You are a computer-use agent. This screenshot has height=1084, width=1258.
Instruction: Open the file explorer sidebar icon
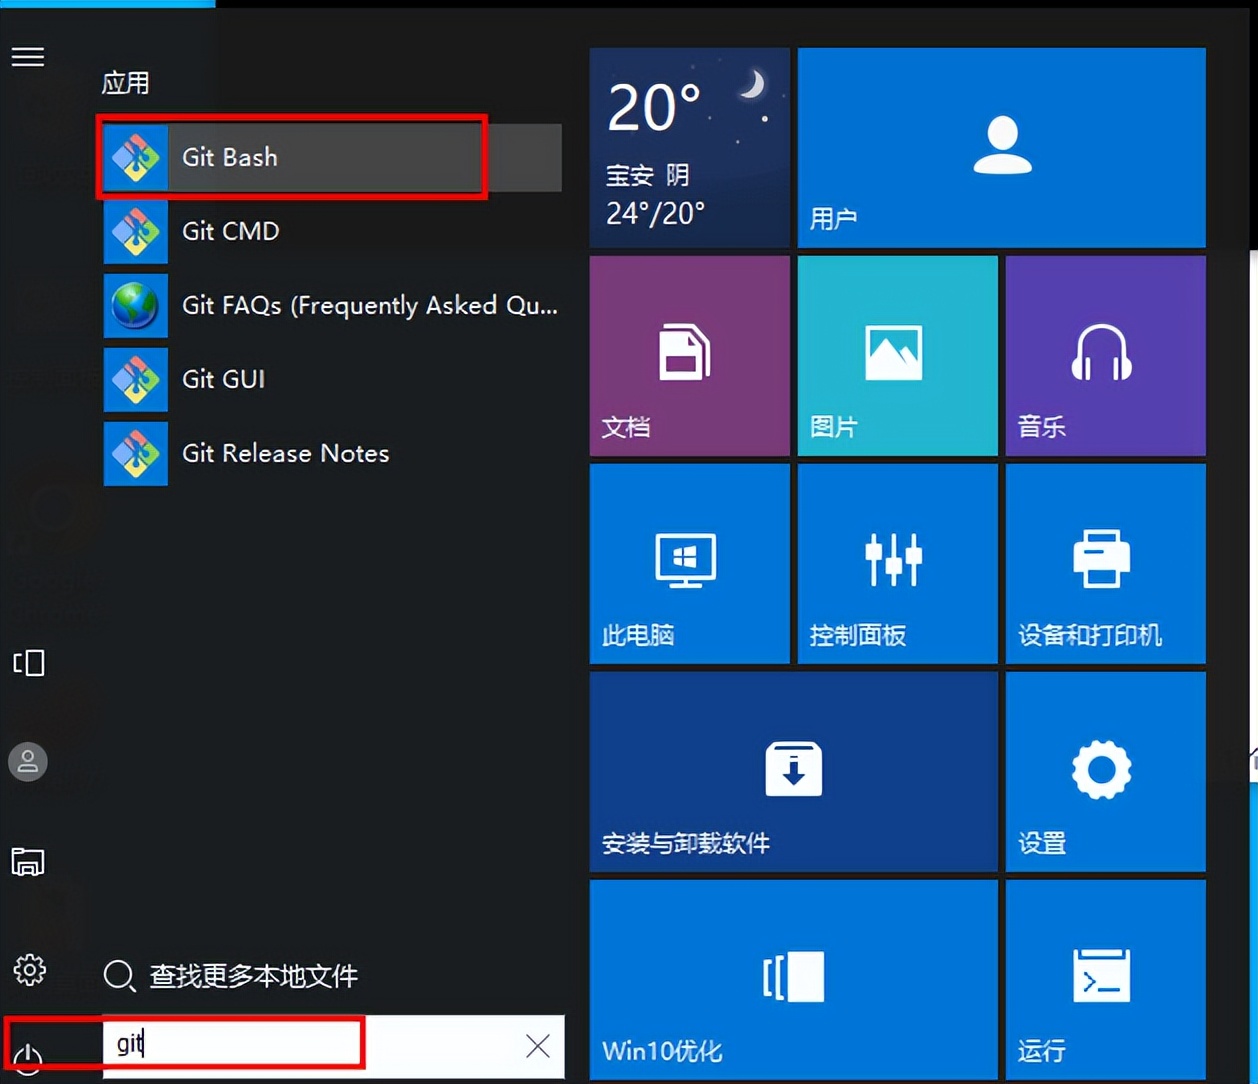pyautogui.click(x=28, y=861)
